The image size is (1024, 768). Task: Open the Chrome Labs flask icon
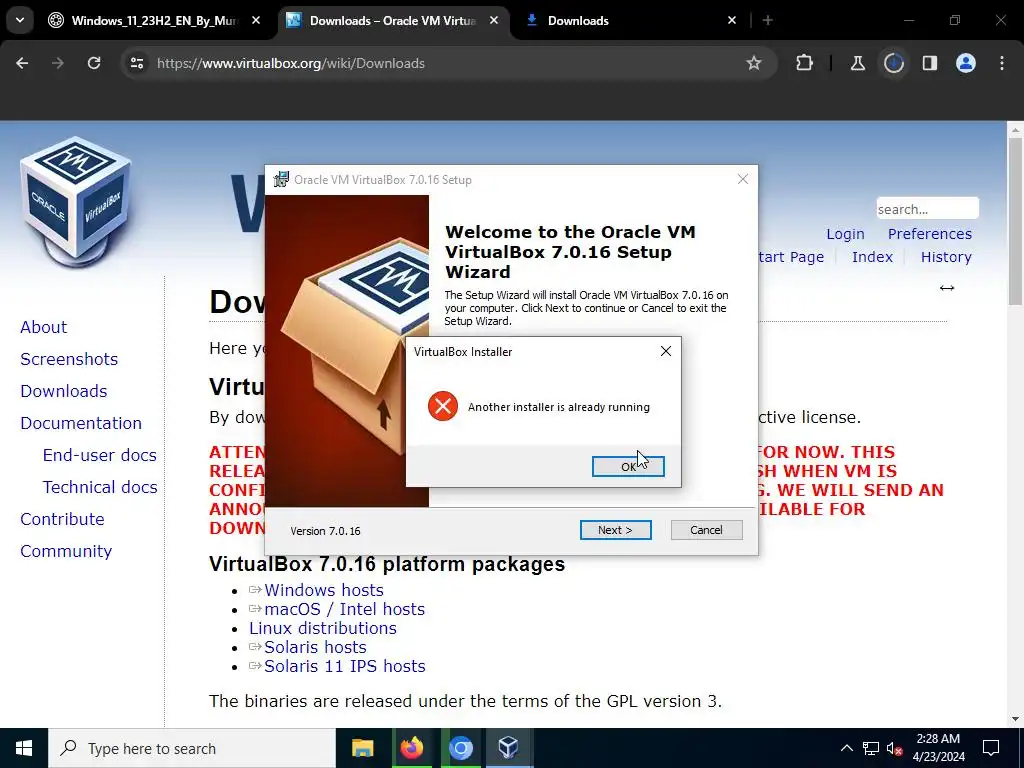click(x=857, y=63)
